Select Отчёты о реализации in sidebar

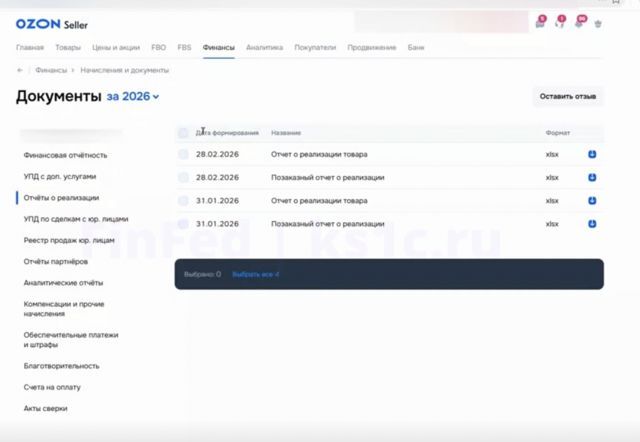(61, 198)
